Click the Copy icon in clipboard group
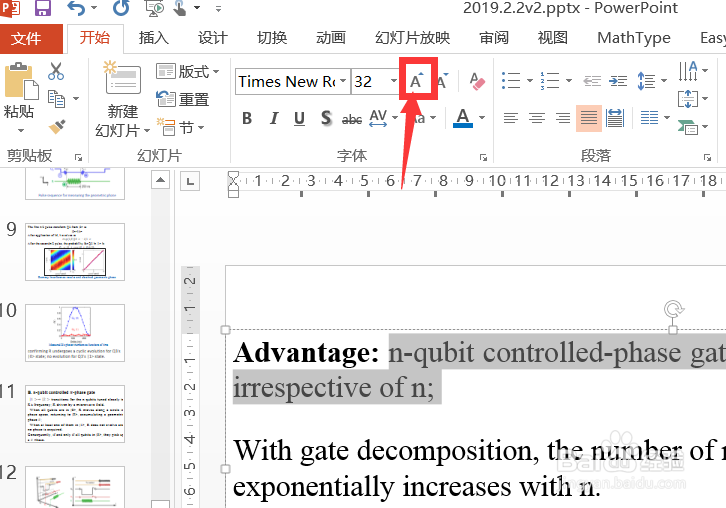Viewport: 726px width, 508px height. click(x=57, y=99)
